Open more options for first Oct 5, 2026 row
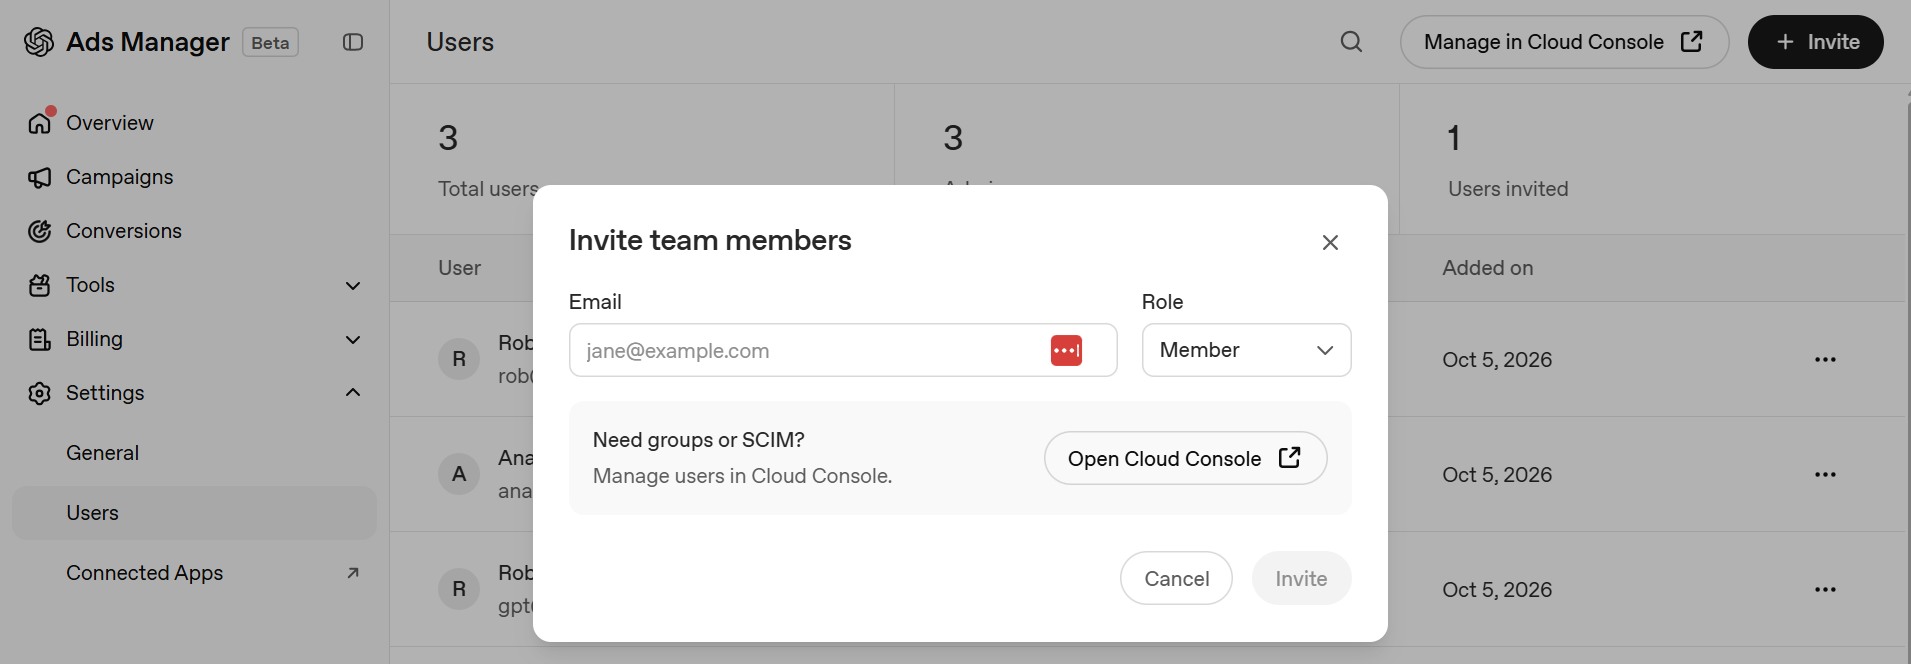This screenshot has width=1911, height=664. (x=1825, y=360)
